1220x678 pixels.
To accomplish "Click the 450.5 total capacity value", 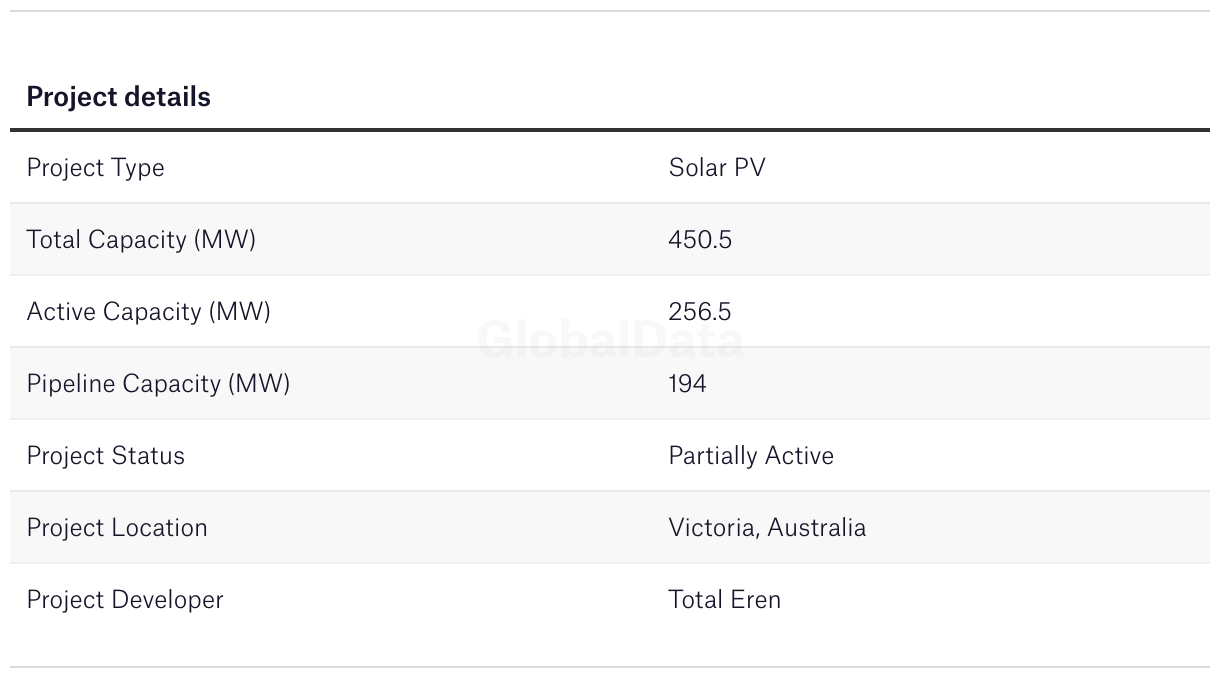I will coord(699,240).
